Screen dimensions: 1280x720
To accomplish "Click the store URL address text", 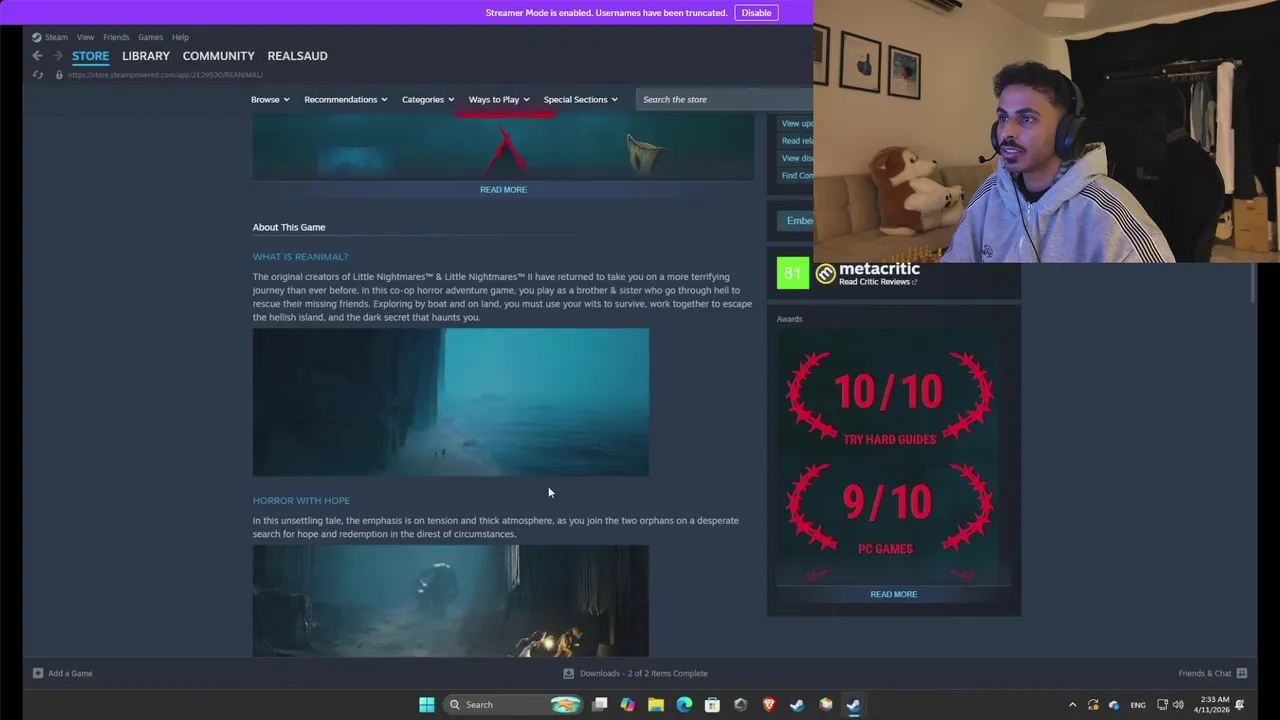I will [x=165, y=75].
